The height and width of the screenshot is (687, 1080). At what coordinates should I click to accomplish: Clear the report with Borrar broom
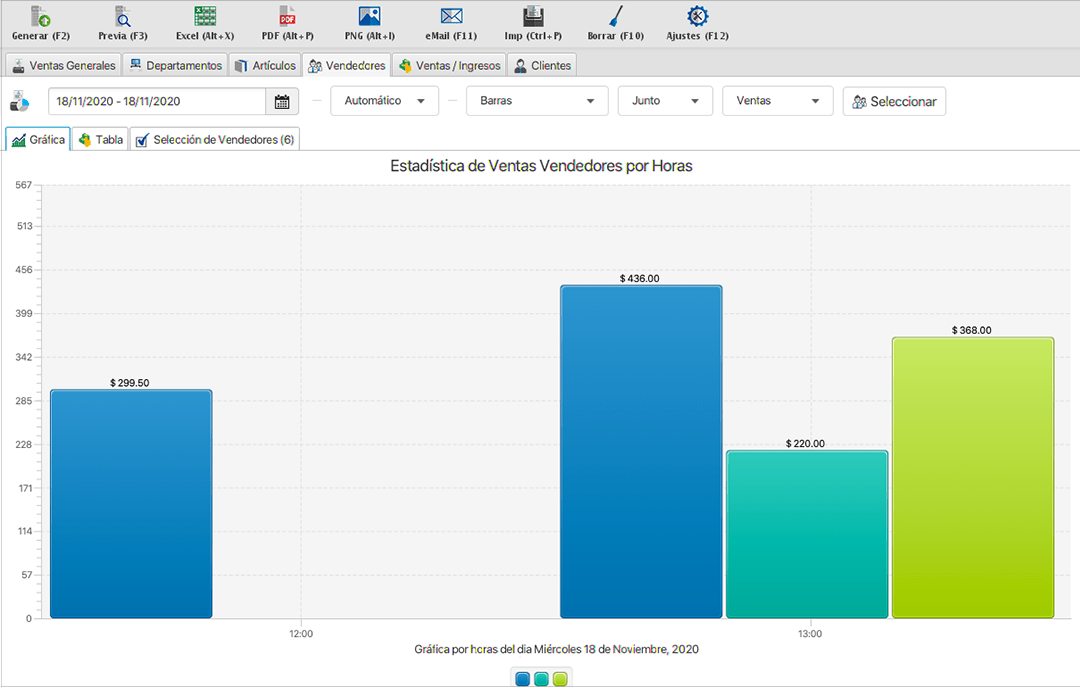(615, 17)
